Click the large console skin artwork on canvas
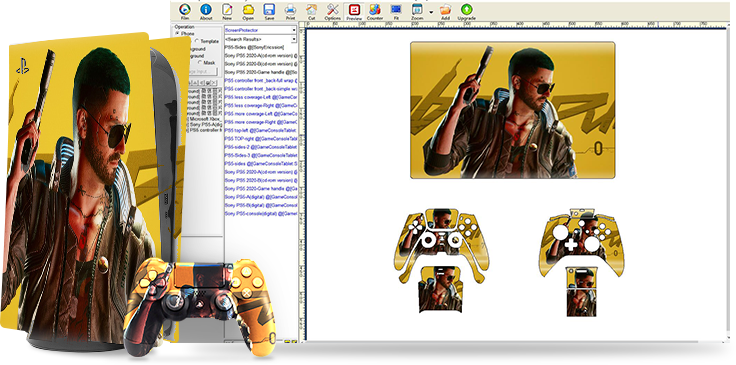Viewport: 736px width, 365px height. click(513, 110)
